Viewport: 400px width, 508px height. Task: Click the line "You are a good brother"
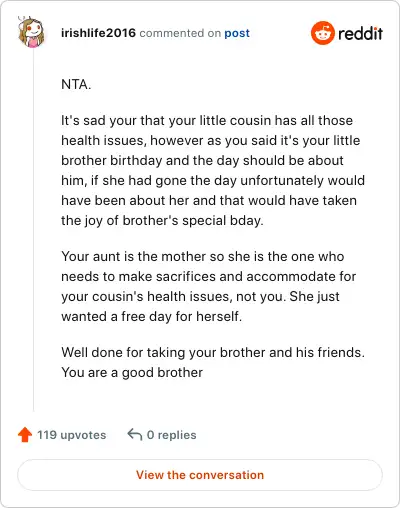point(132,372)
